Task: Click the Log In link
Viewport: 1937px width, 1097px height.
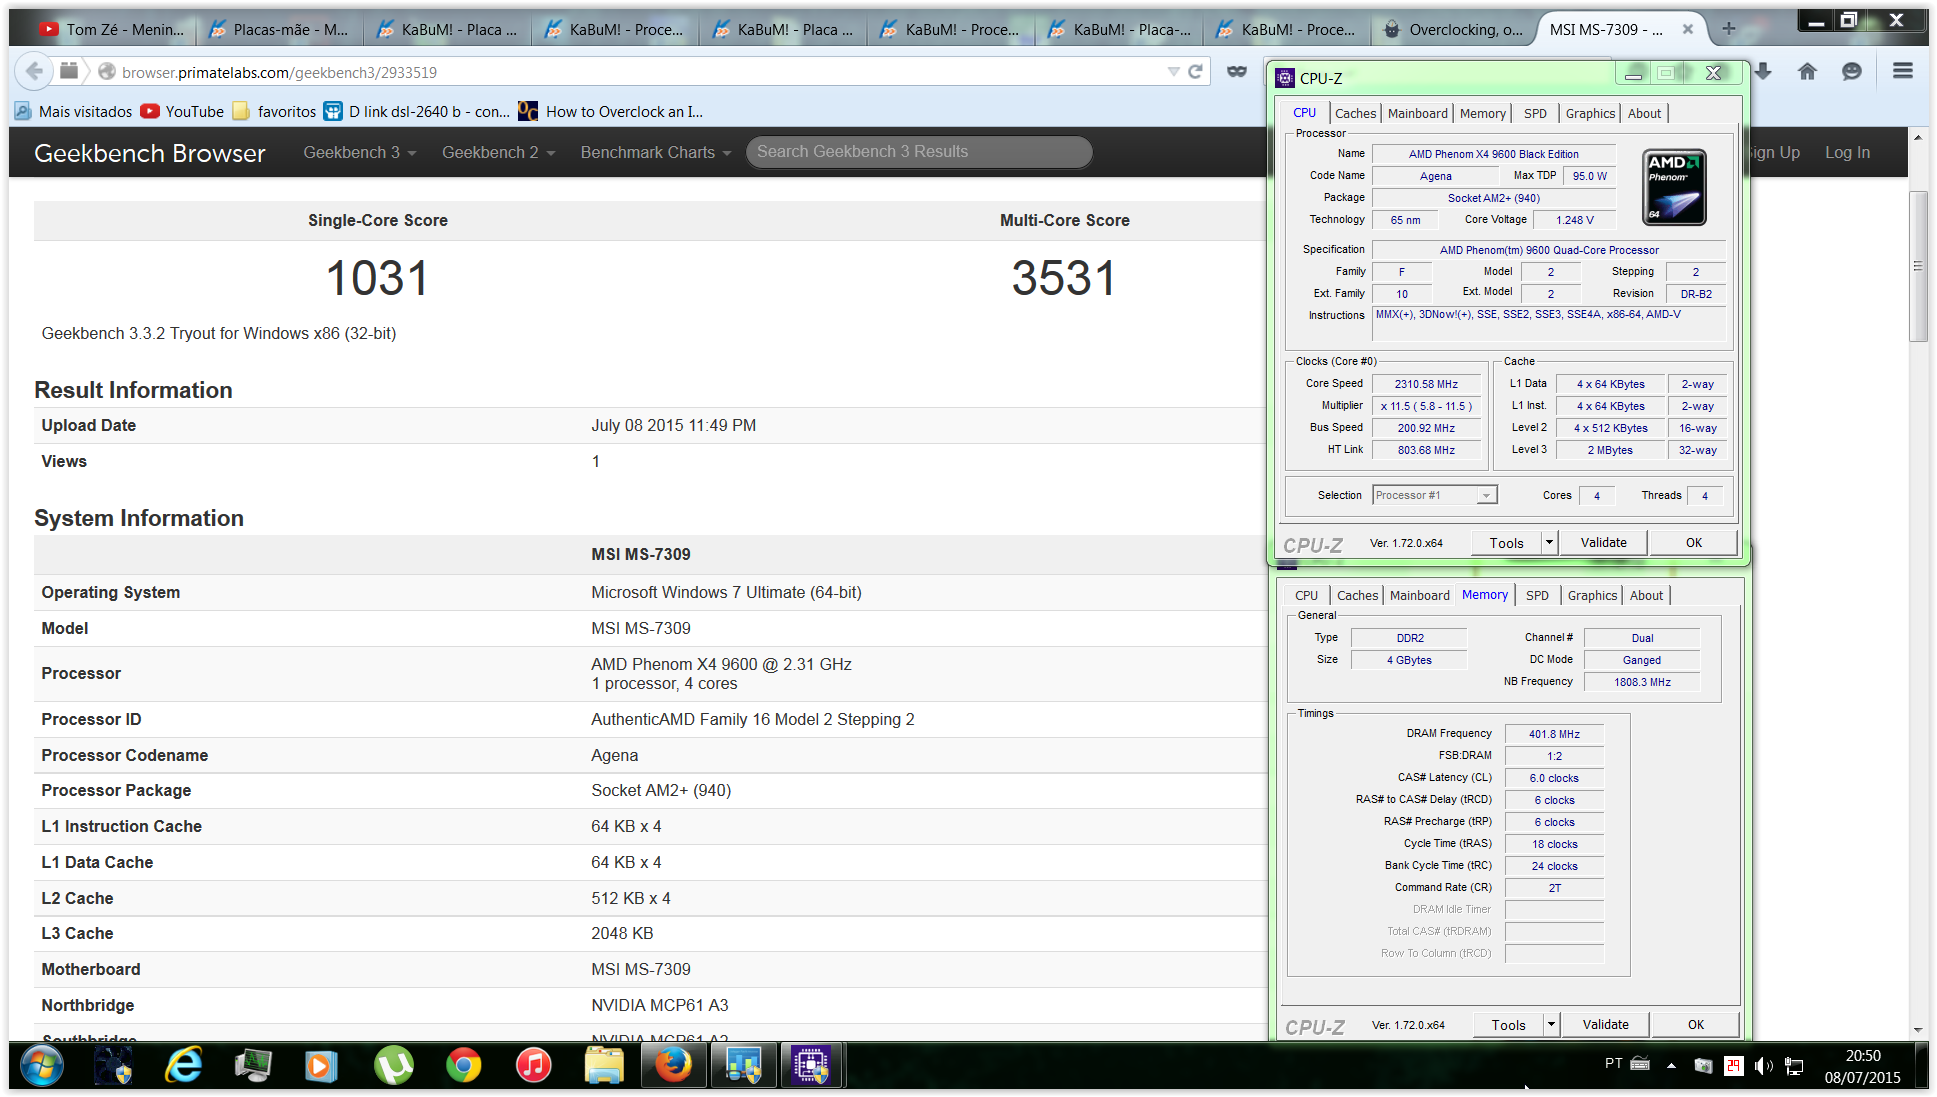Action: [1847, 152]
